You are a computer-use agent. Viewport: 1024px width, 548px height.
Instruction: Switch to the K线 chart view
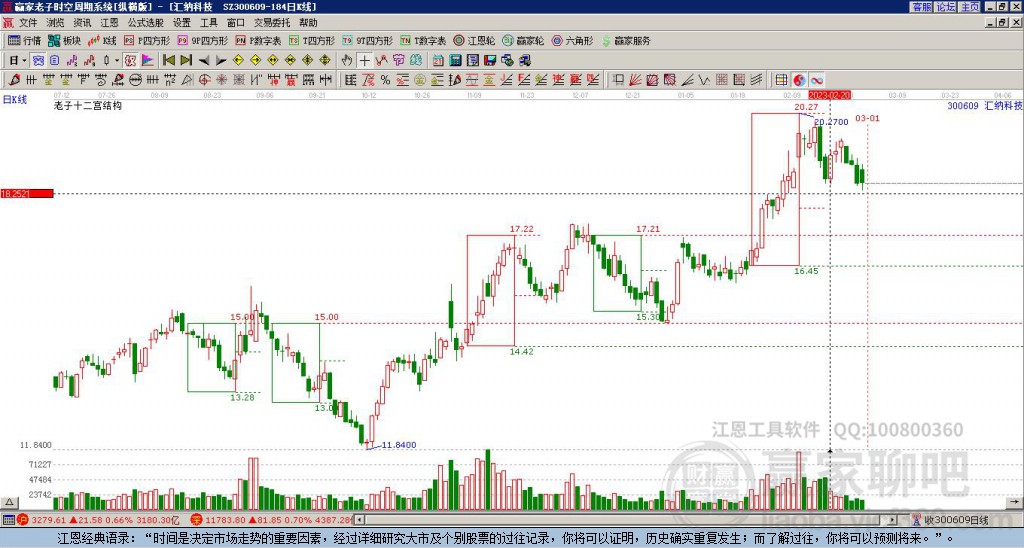(103, 40)
